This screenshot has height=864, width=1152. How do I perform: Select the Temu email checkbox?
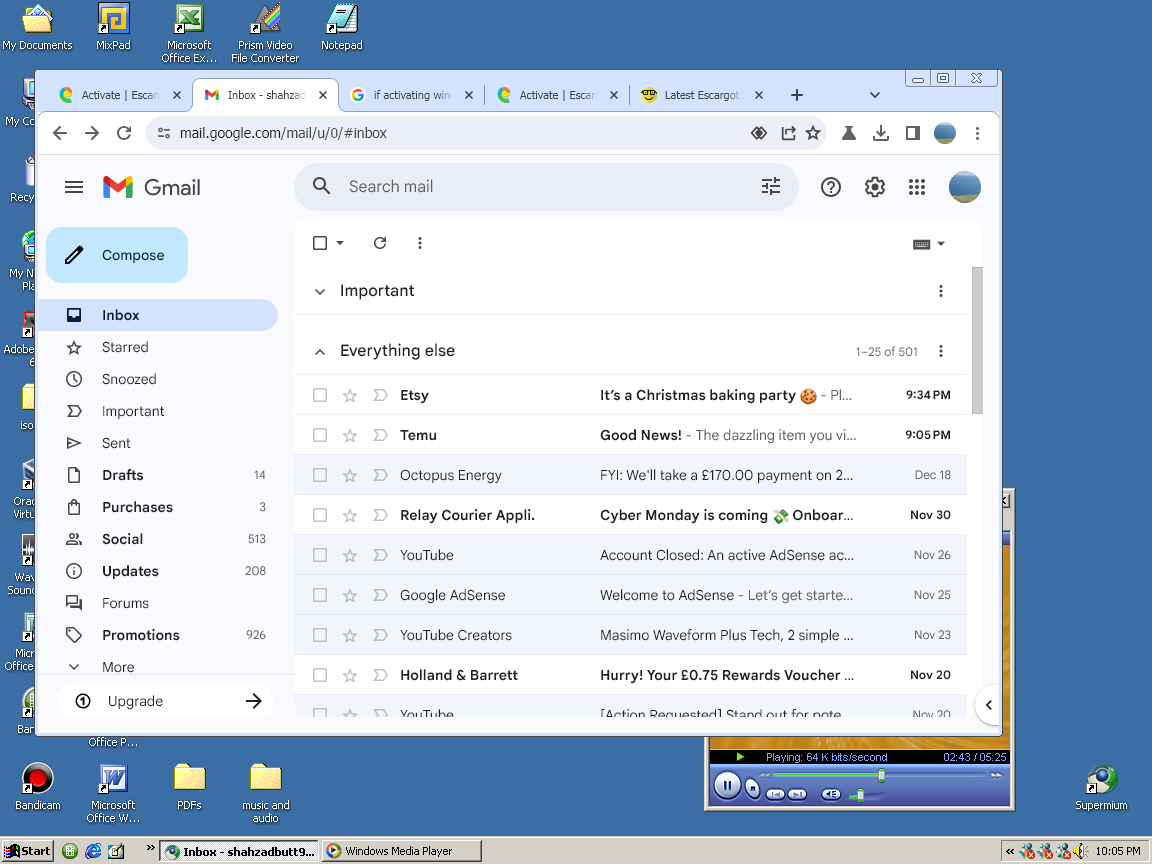tap(320, 435)
